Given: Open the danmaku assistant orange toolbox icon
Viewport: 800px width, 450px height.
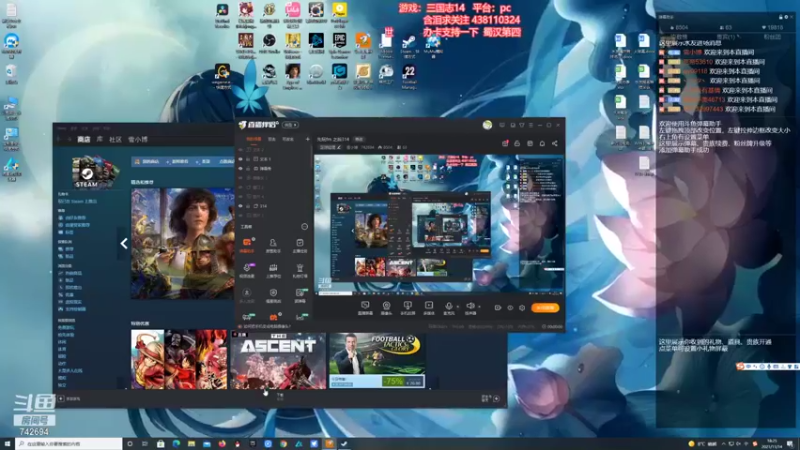Looking at the screenshot, I should (x=247, y=244).
